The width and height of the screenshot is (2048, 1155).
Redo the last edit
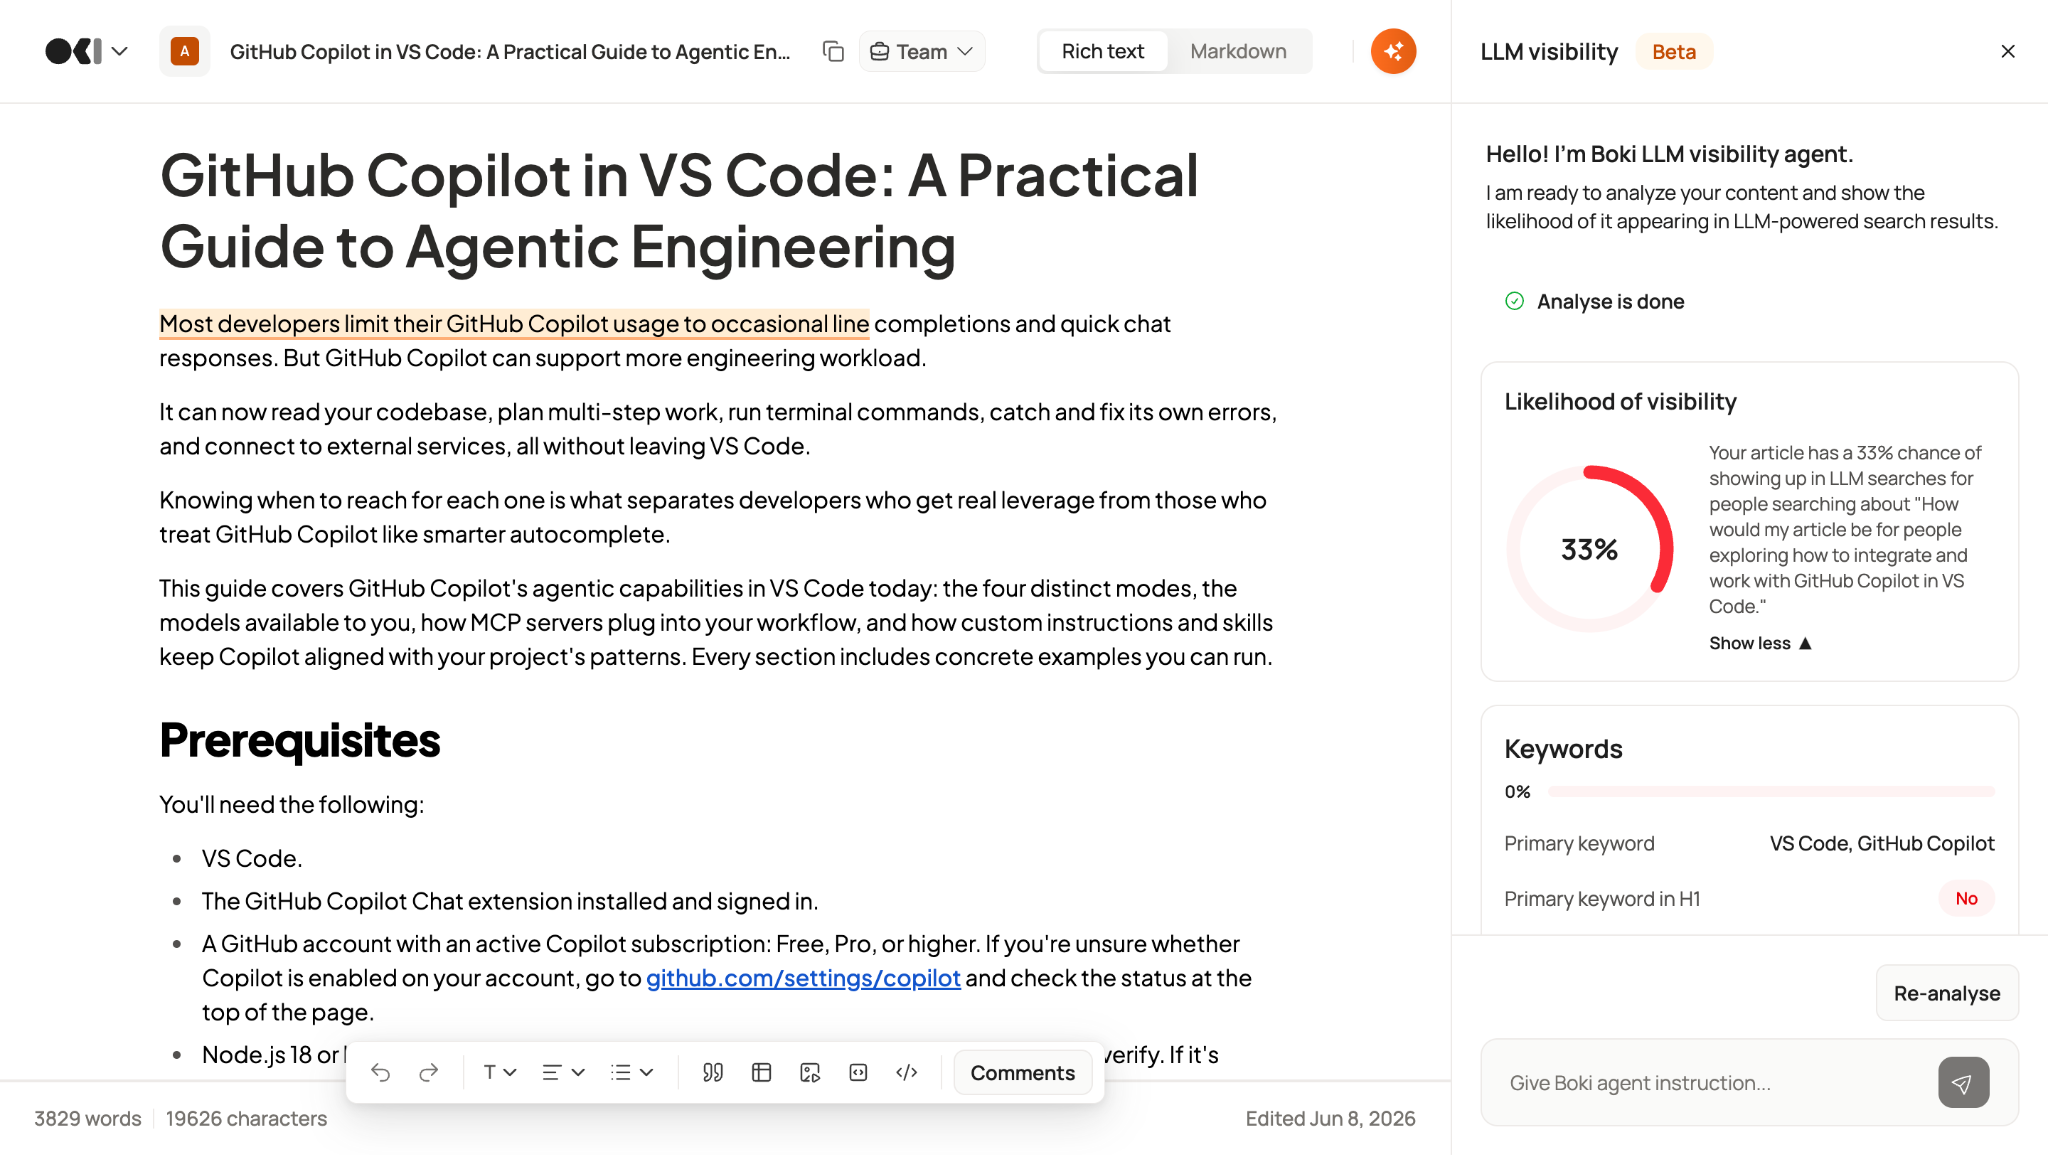pos(429,1073)
